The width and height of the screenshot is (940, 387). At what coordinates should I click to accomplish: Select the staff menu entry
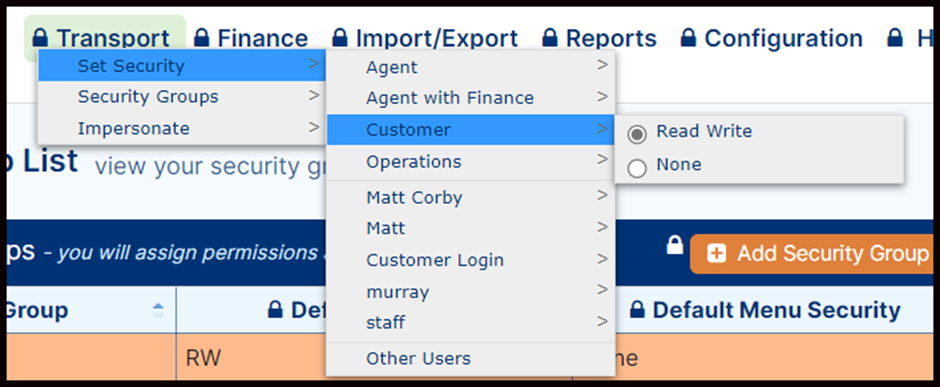[471, 322]
